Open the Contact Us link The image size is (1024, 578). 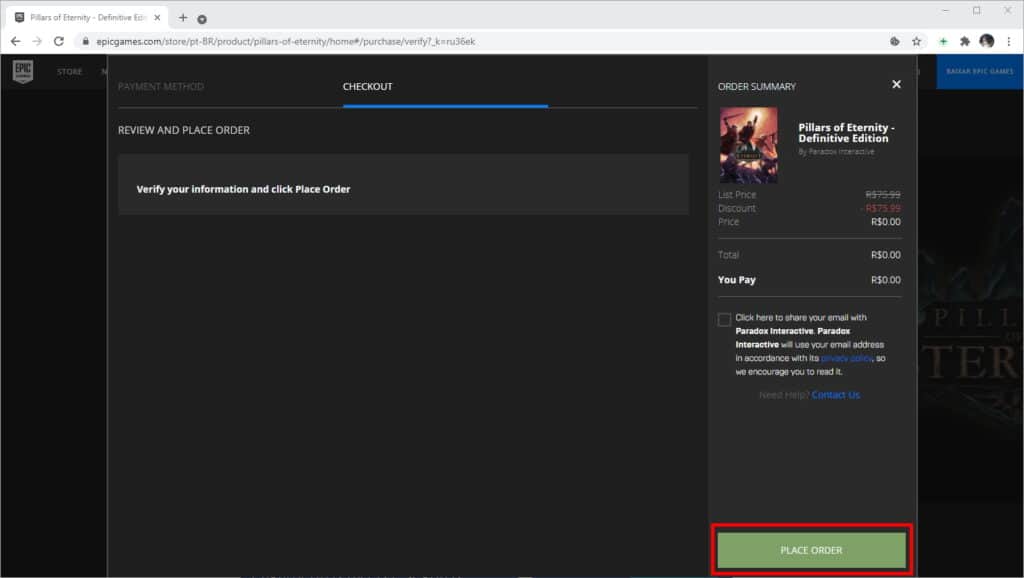click(x=835, y=394)
